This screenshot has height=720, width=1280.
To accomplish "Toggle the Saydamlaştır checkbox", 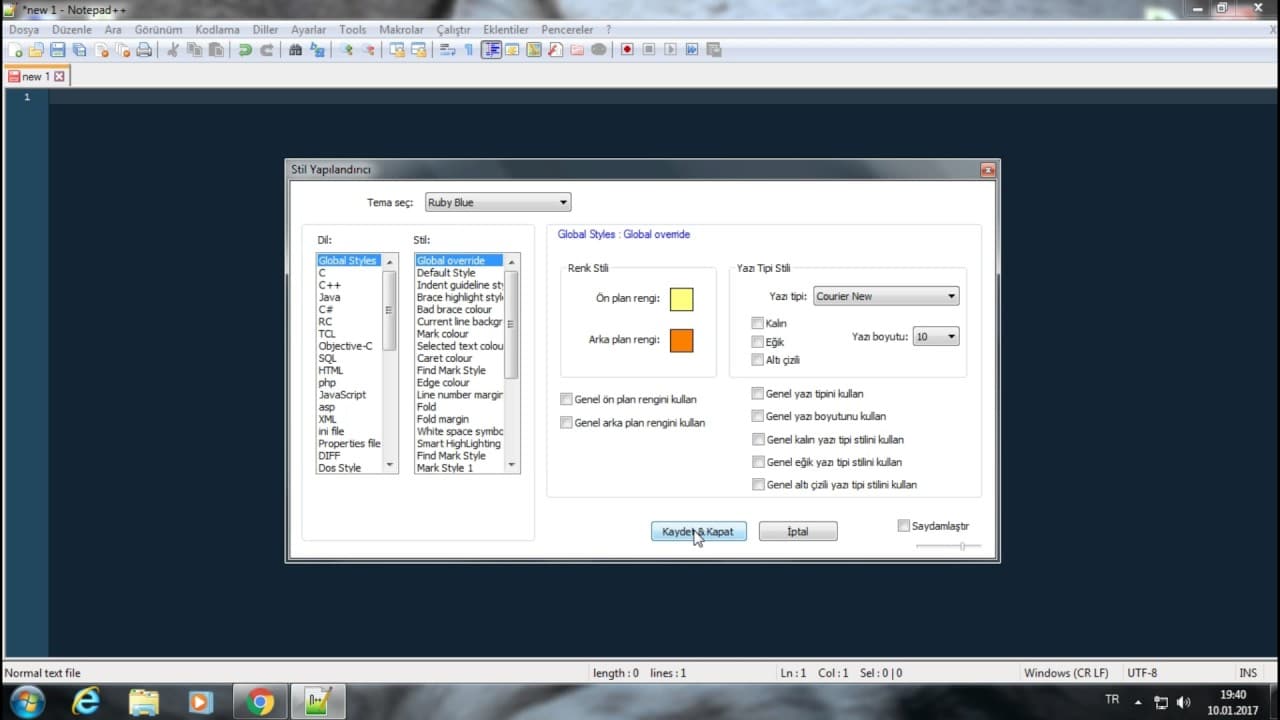I will point(904,526).
